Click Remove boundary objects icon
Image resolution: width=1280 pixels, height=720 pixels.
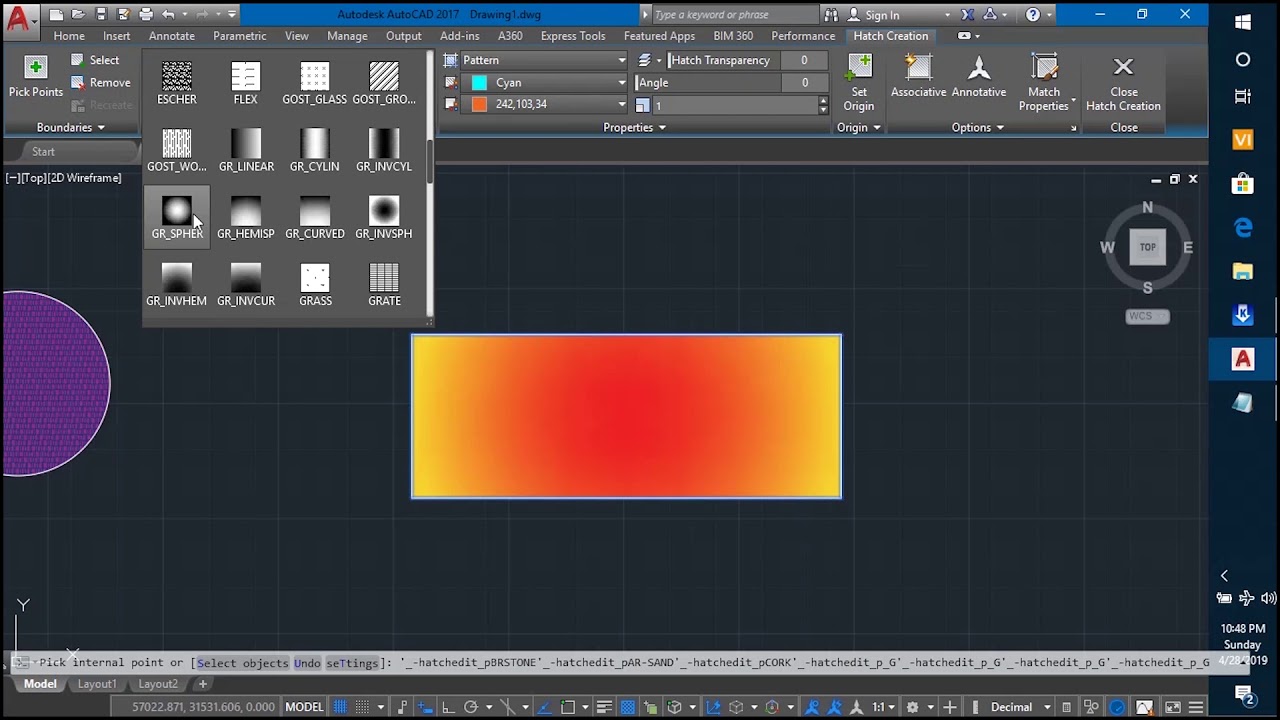point(77,82)
